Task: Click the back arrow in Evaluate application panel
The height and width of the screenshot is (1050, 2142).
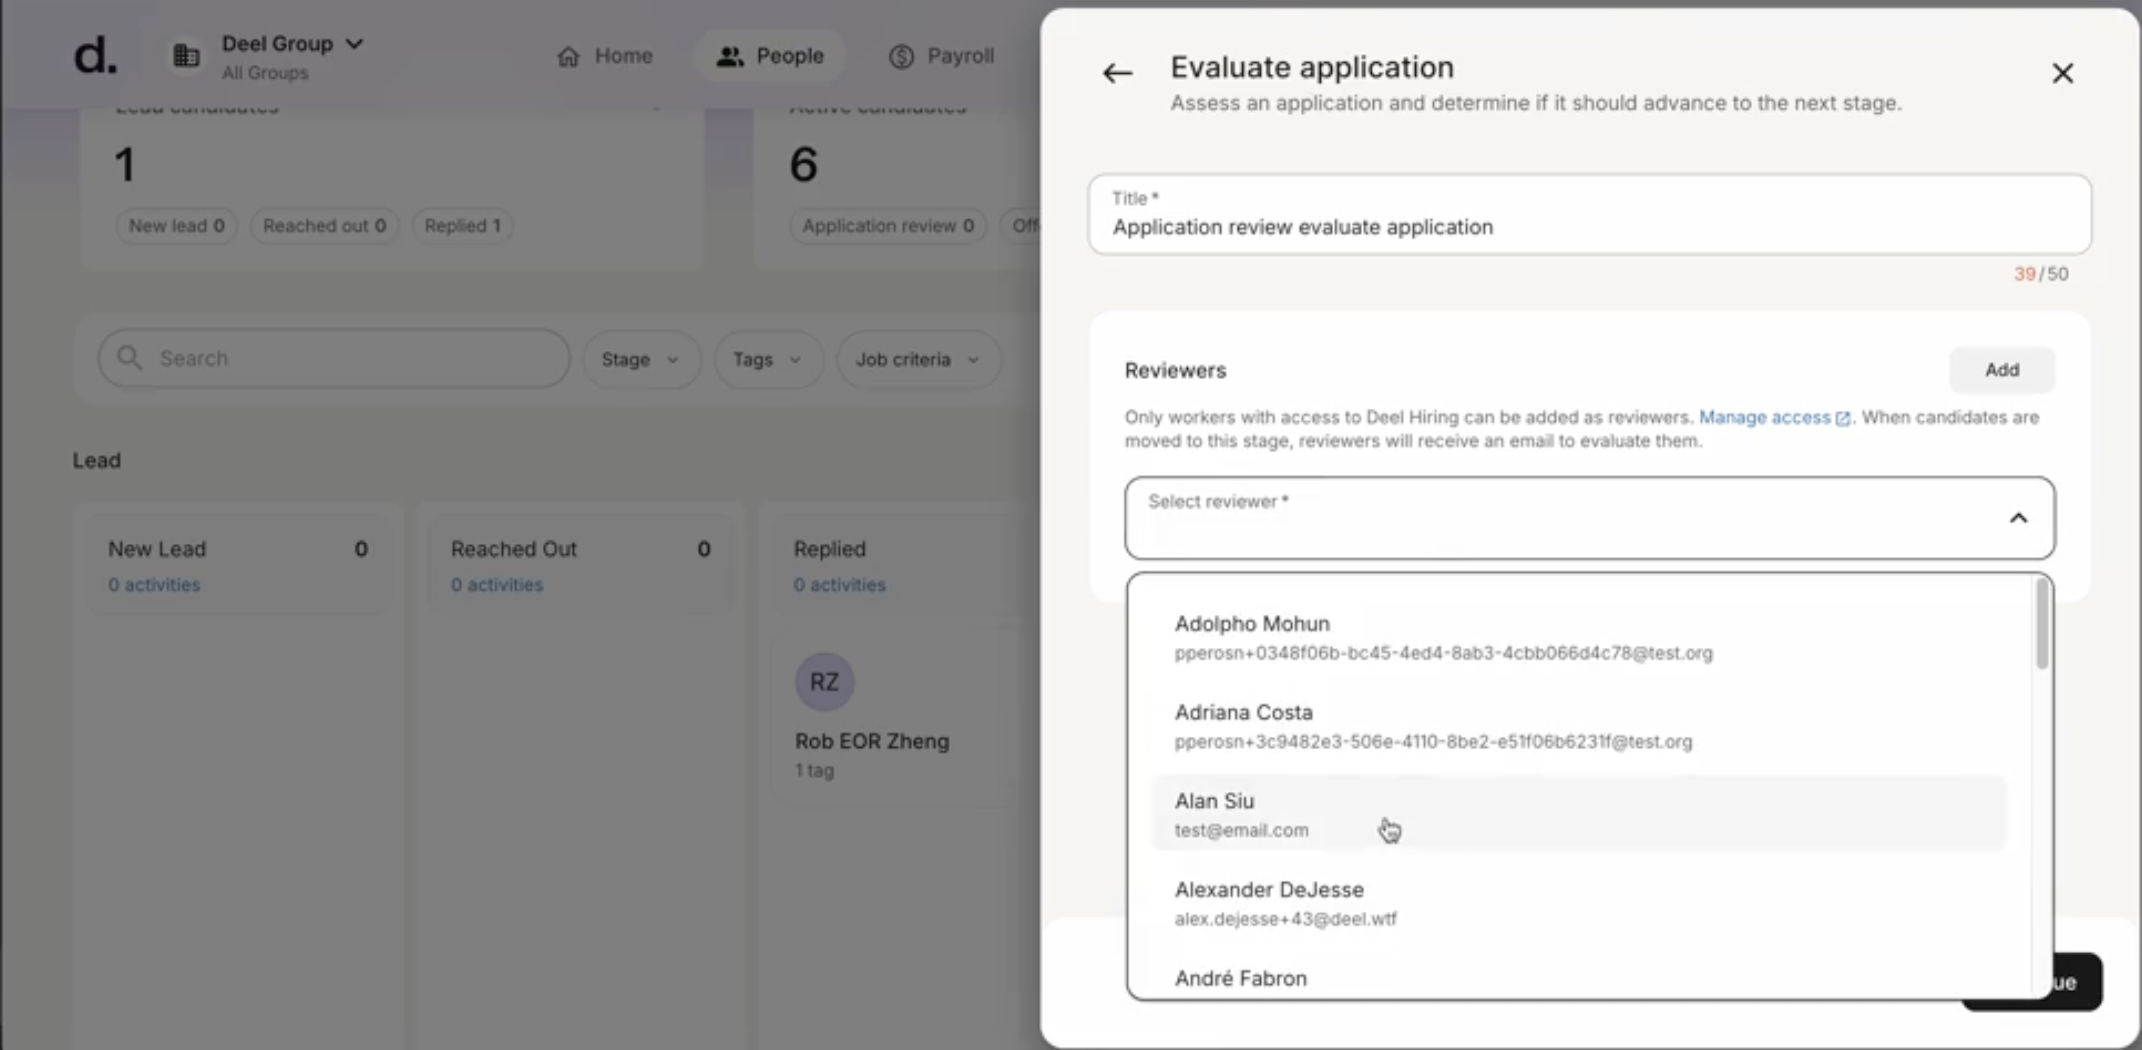Action: (x=1117, y=73)
